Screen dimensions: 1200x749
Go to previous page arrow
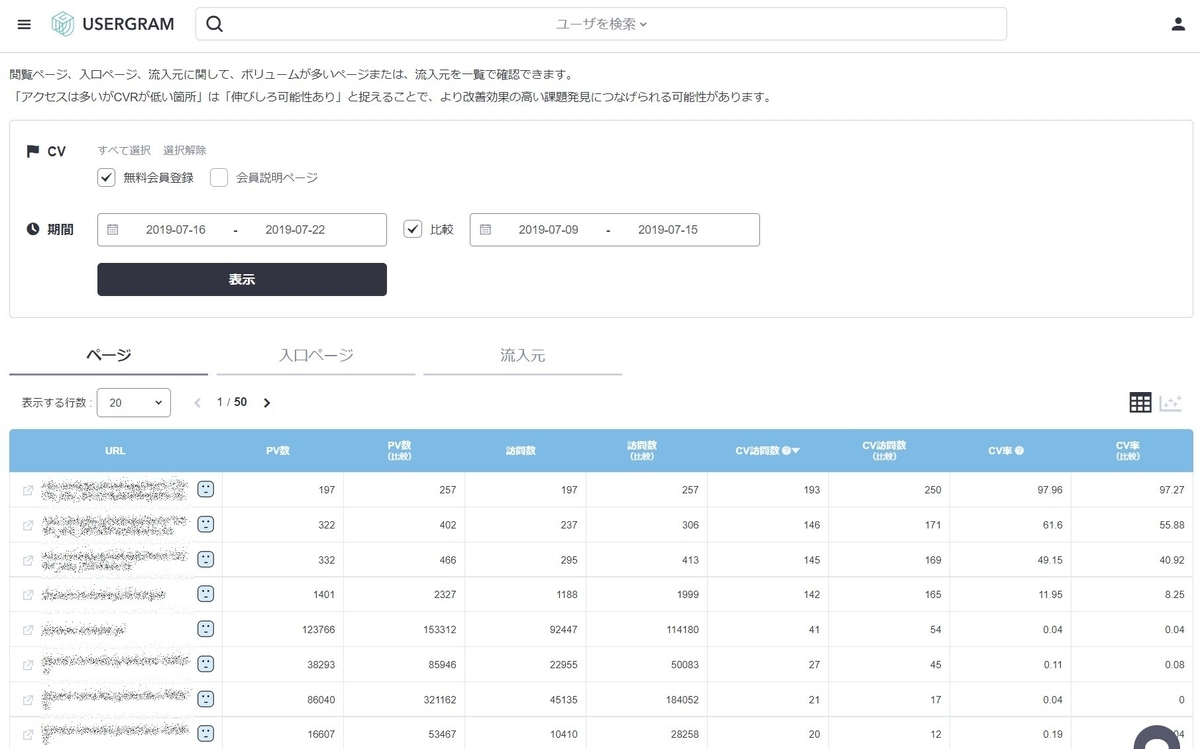coord(197,403)
